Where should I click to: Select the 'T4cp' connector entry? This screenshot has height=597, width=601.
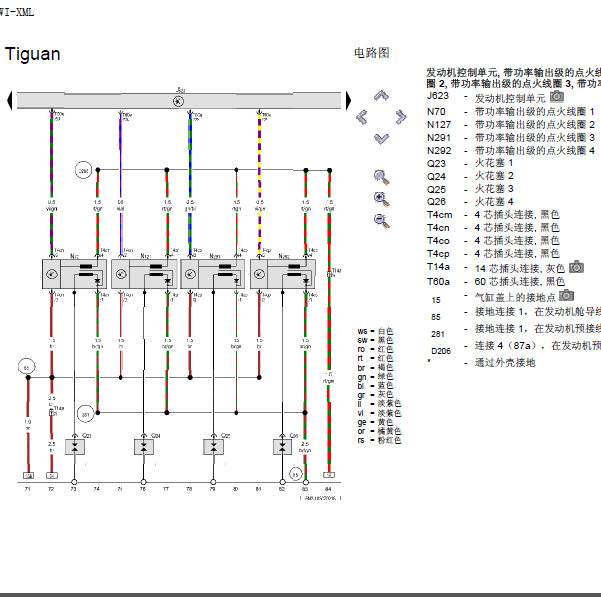(x=493, y=254)
